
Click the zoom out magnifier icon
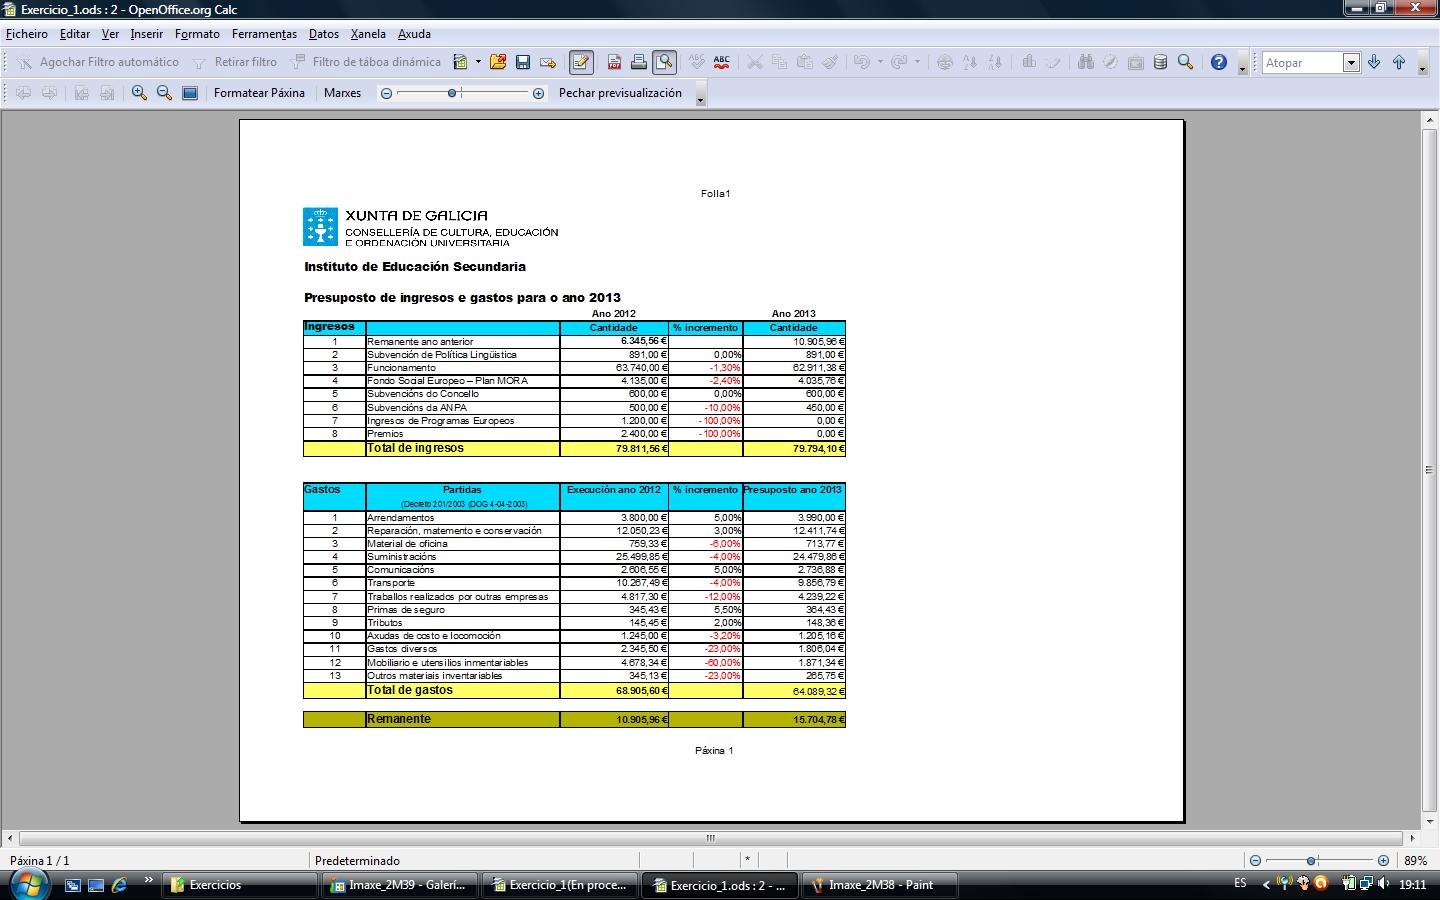click(x=164, y=93)
